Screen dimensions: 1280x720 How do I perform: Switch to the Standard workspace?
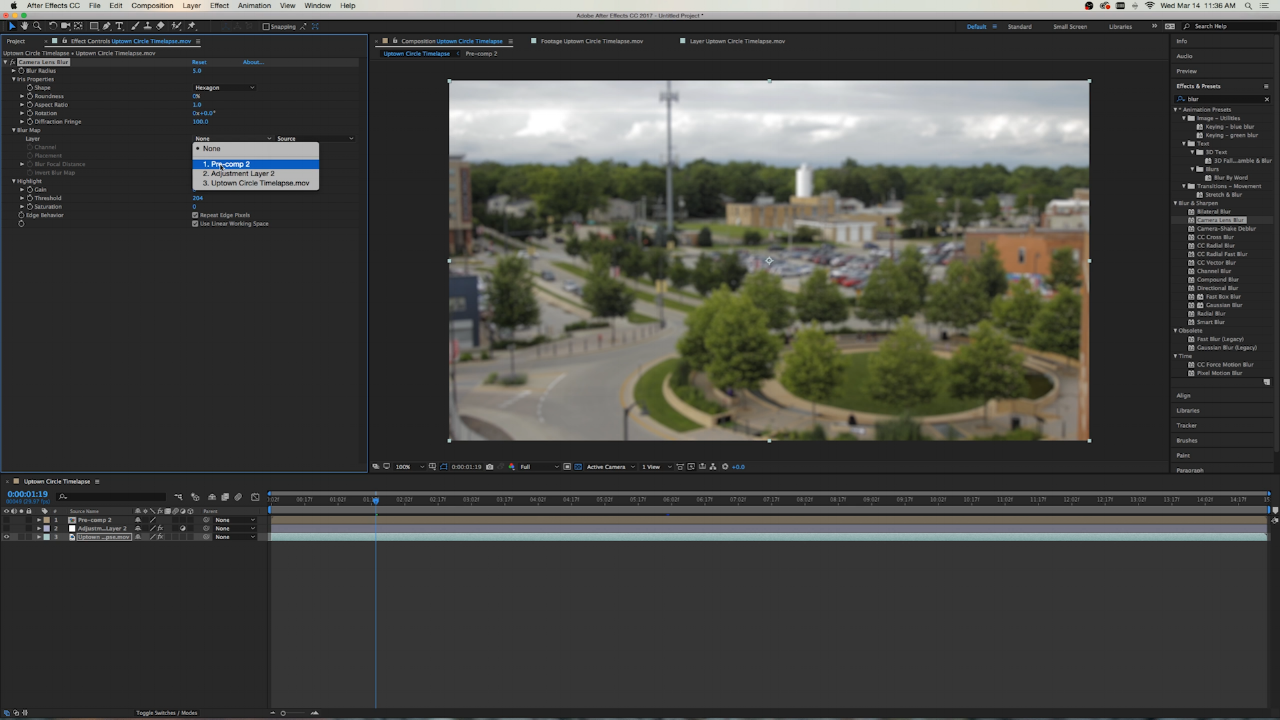pyautogui.click(x=1019, y=27)
